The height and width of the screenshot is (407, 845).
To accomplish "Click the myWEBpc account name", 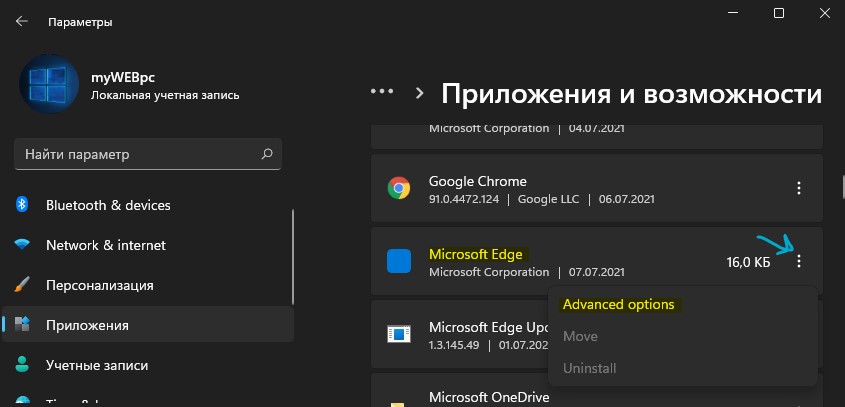I will click(123, 78).
